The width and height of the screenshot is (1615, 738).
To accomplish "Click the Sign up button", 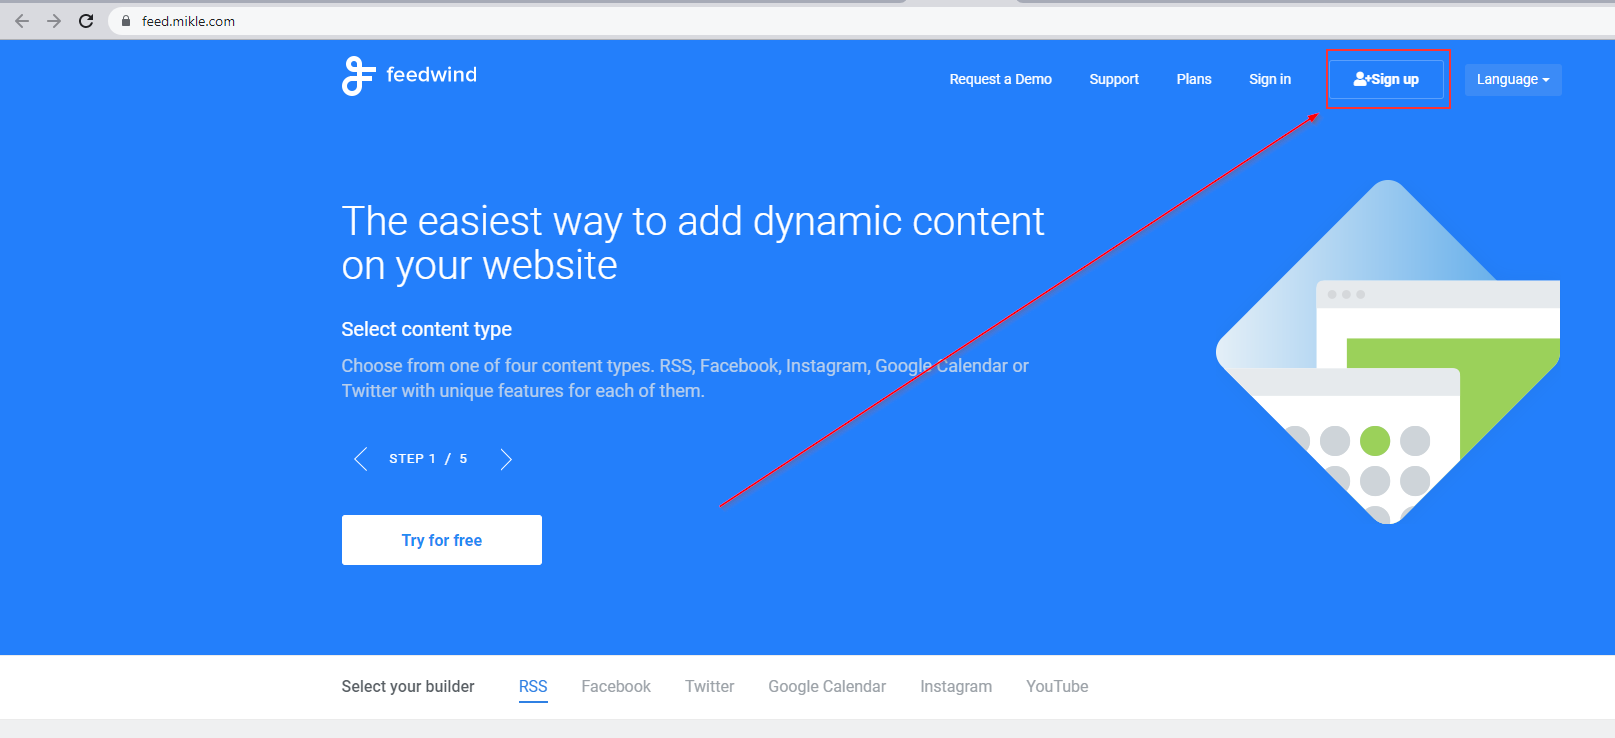I will [1386, 79].
